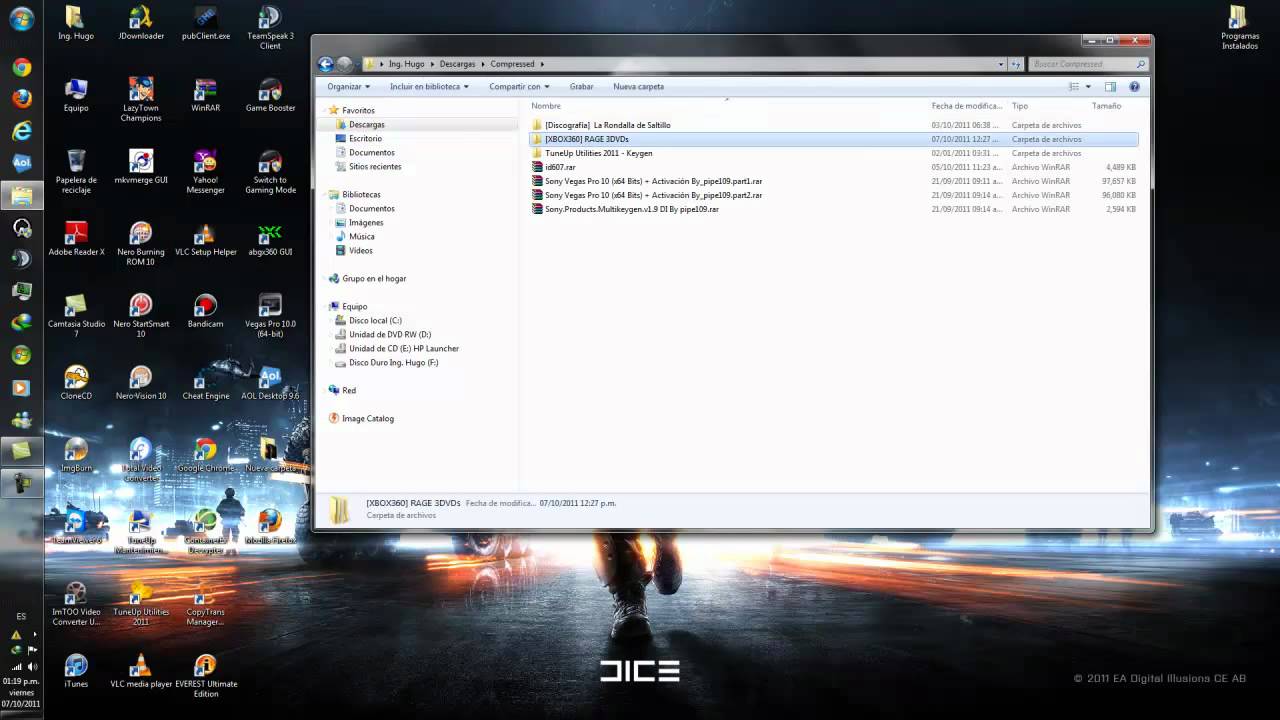Click the Compressed breadcrumb segment
Screen dimensions: 1280x720
(512, 64)
